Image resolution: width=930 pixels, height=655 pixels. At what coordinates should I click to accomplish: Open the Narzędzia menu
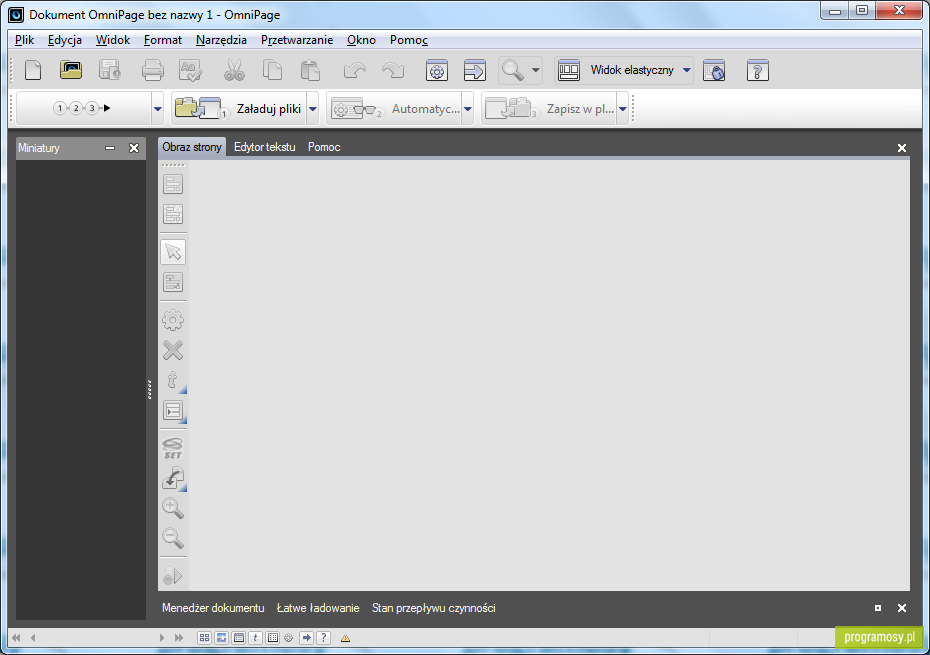221,40
